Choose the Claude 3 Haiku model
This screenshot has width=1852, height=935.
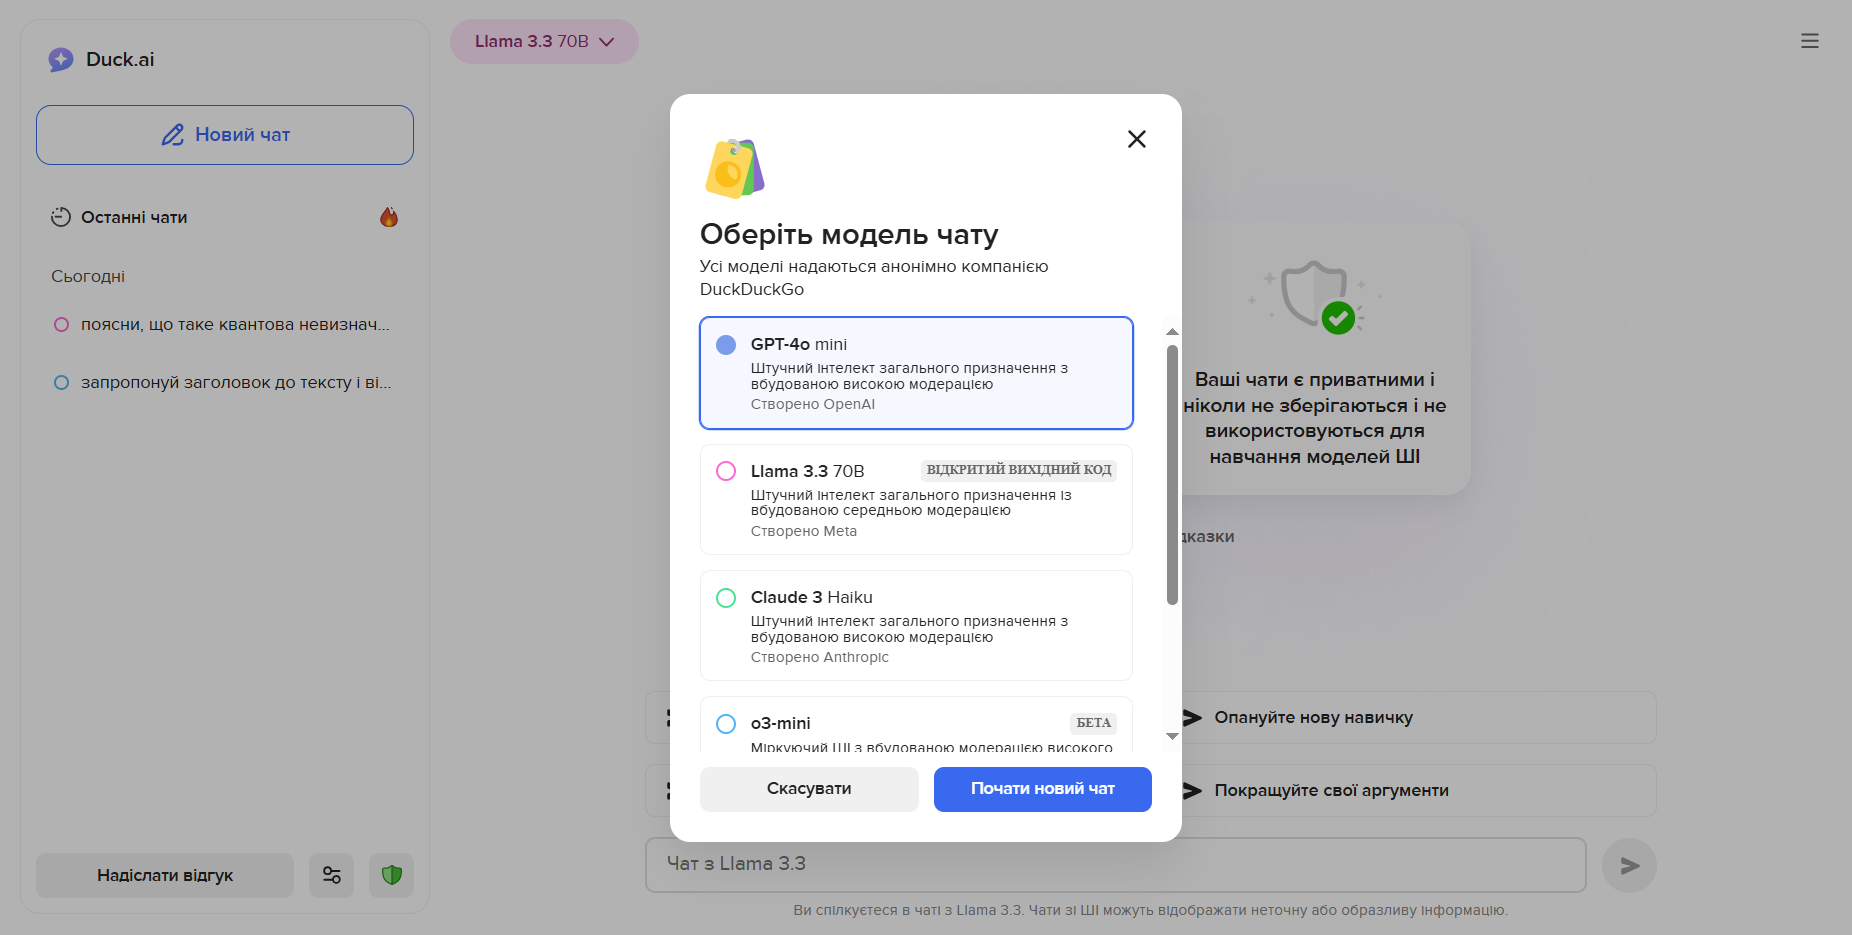(916, 625)
